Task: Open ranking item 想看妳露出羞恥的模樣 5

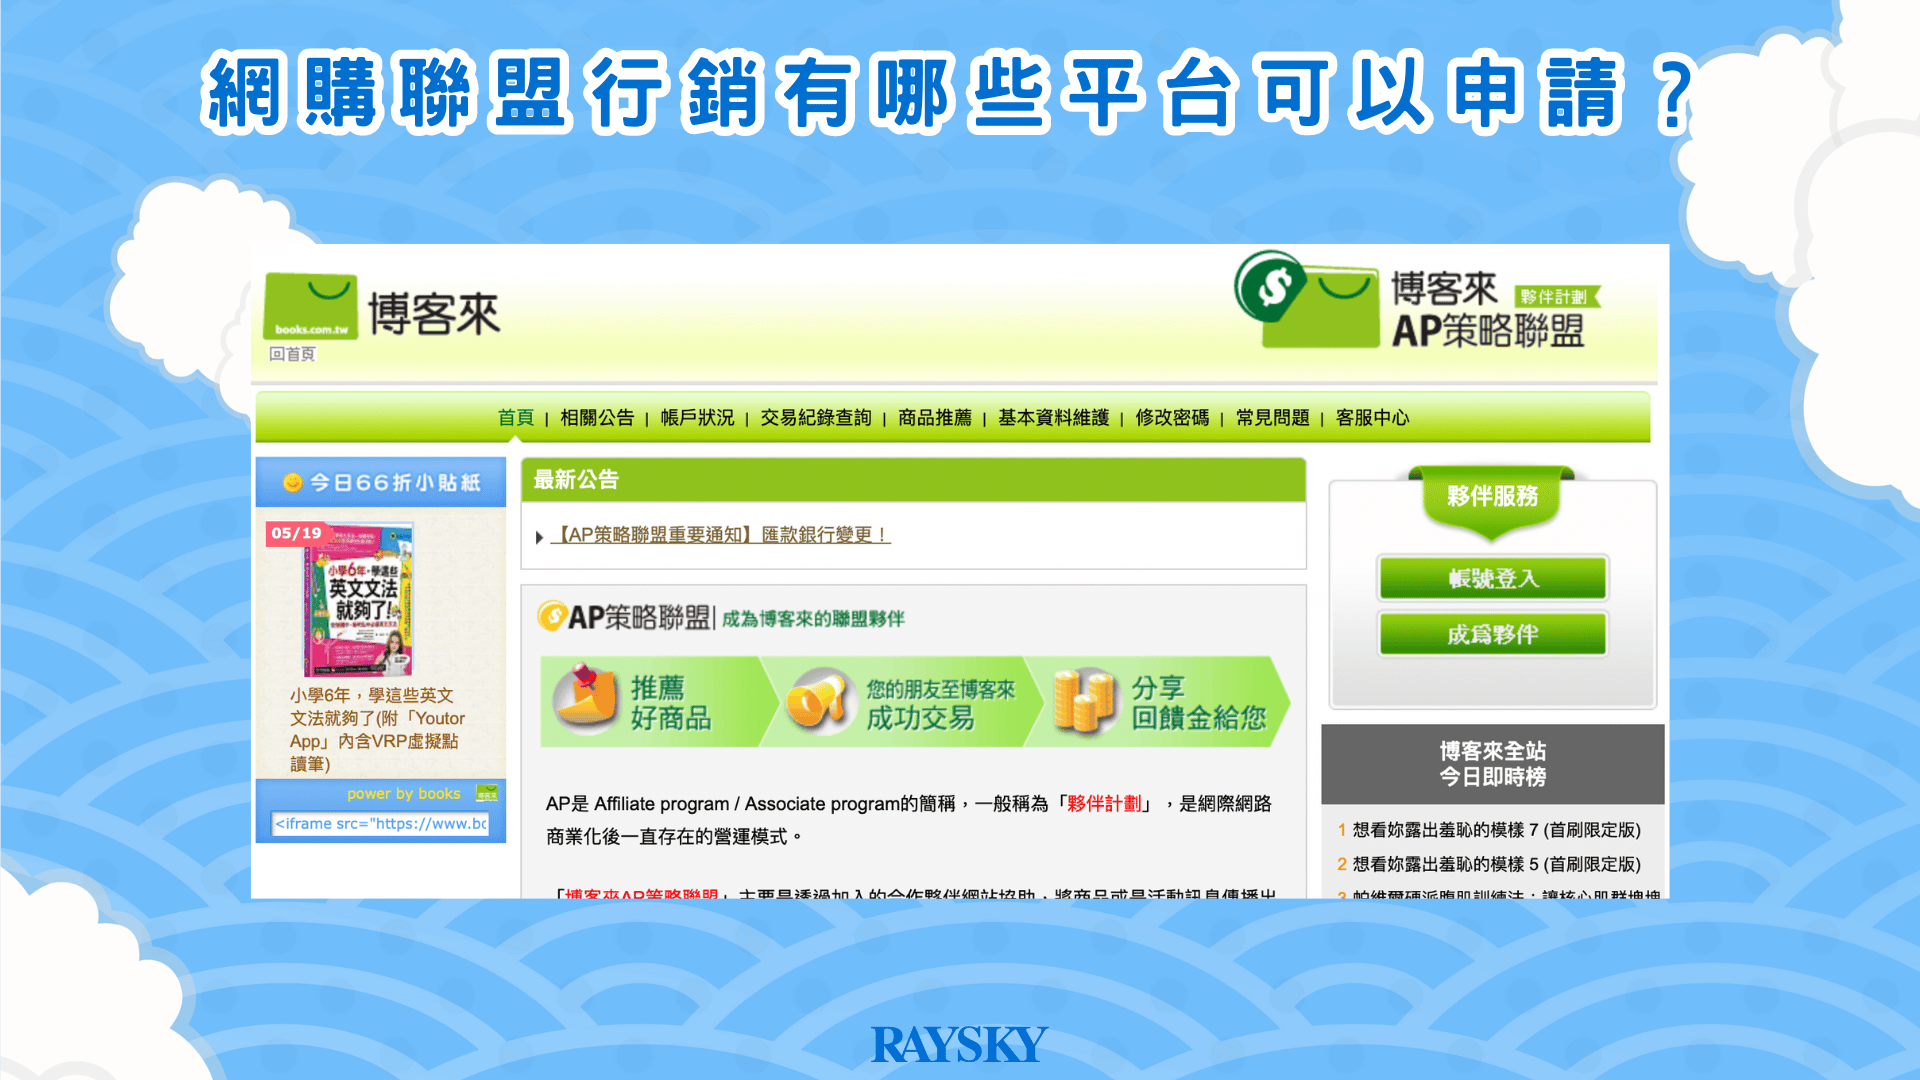Action: click(x=1496, y=864)
